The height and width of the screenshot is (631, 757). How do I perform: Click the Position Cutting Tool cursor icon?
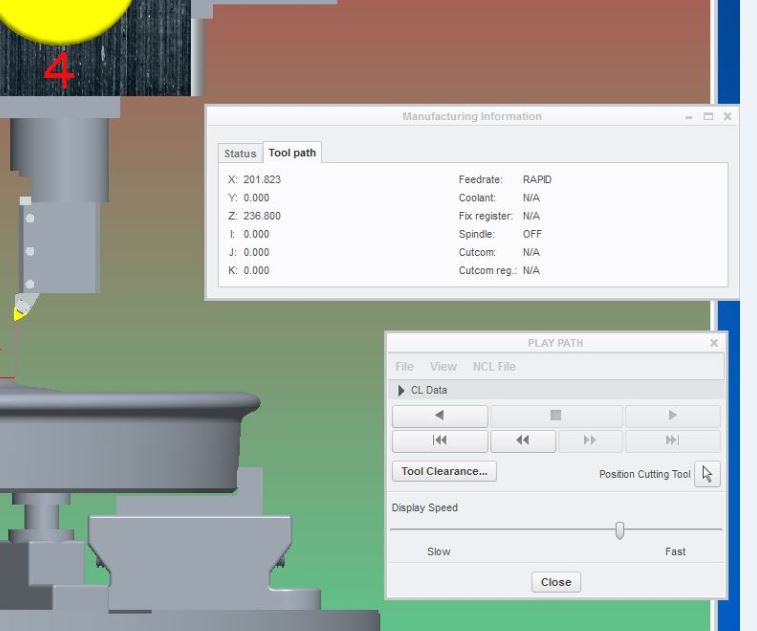tap(707, 474)
